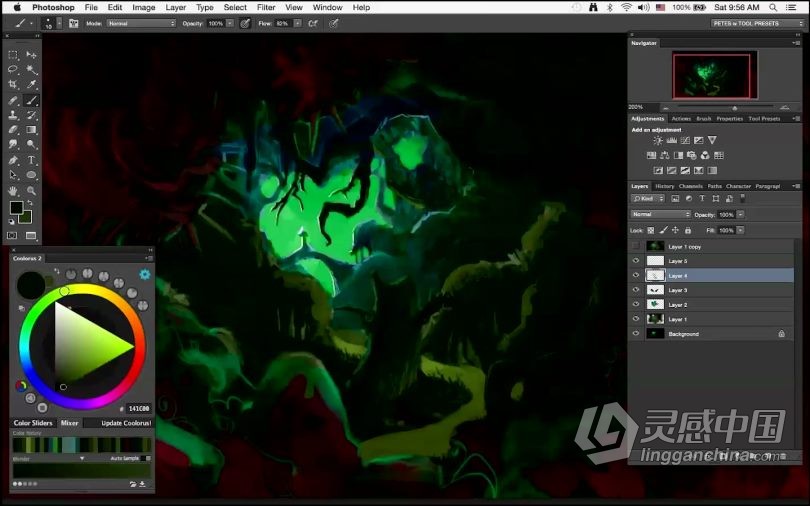
Task: Click the Update Coolorus! button
Action: click(126, 423)
